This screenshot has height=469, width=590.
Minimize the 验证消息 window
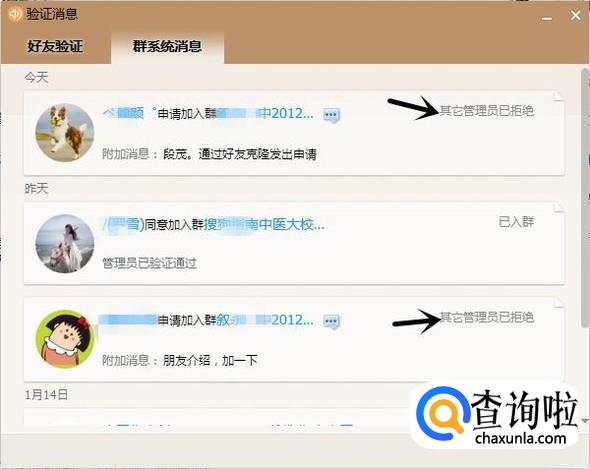point(547,17)
